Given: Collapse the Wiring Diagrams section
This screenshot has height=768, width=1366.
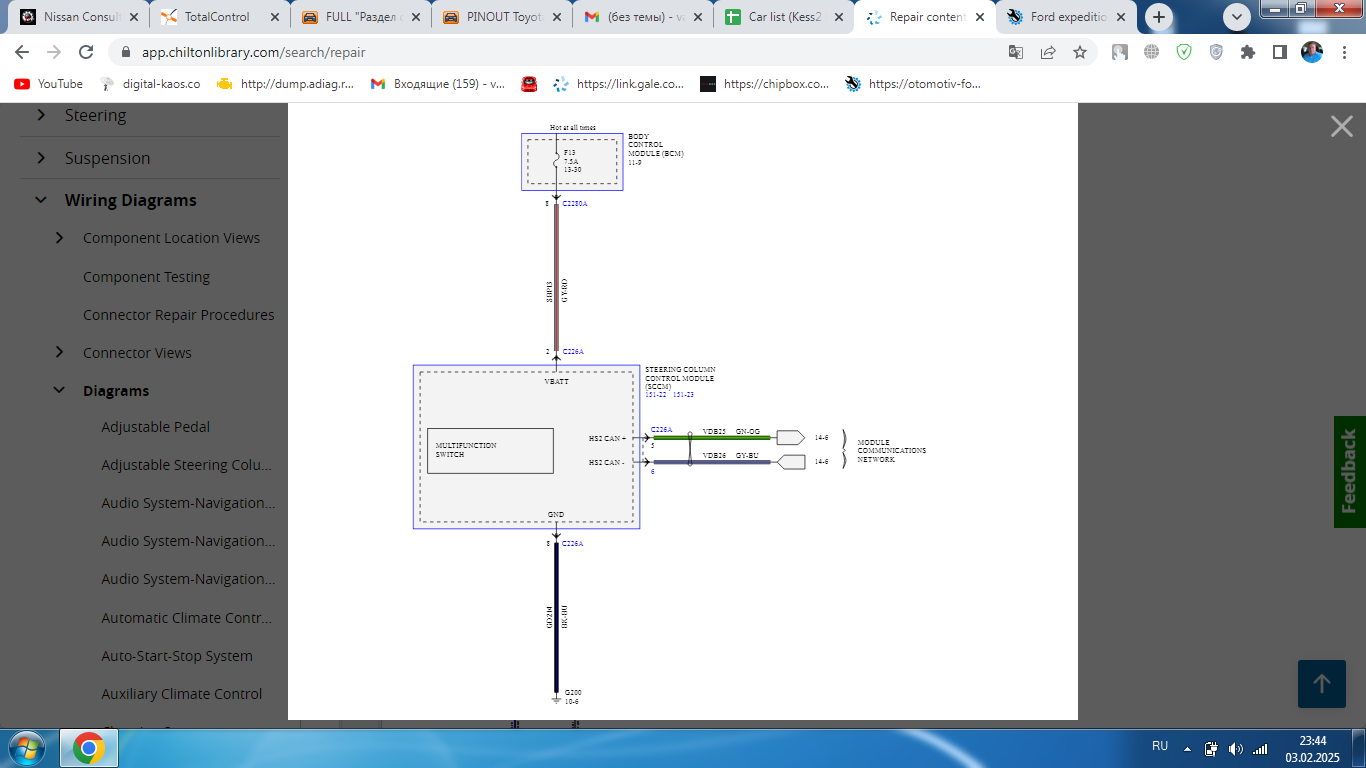Looking at the screenshot, I should pyautogui.click(x=41, y=200).
